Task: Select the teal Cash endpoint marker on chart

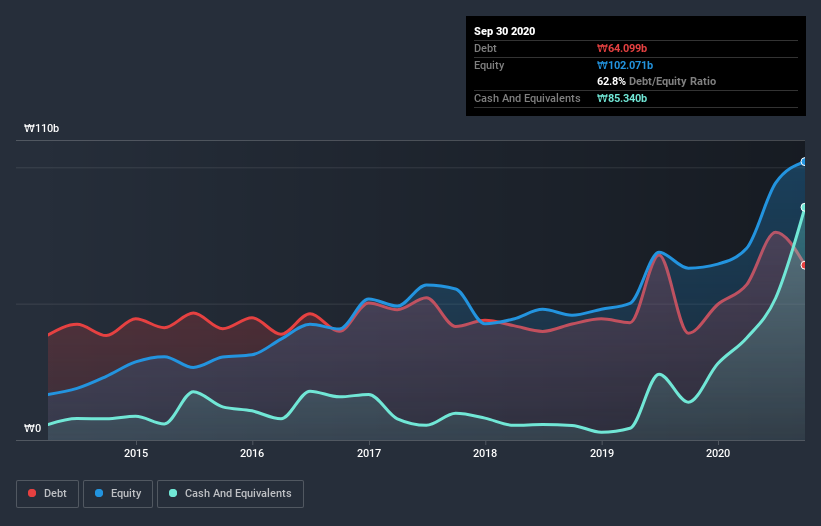Action: (x=804, y=207)
